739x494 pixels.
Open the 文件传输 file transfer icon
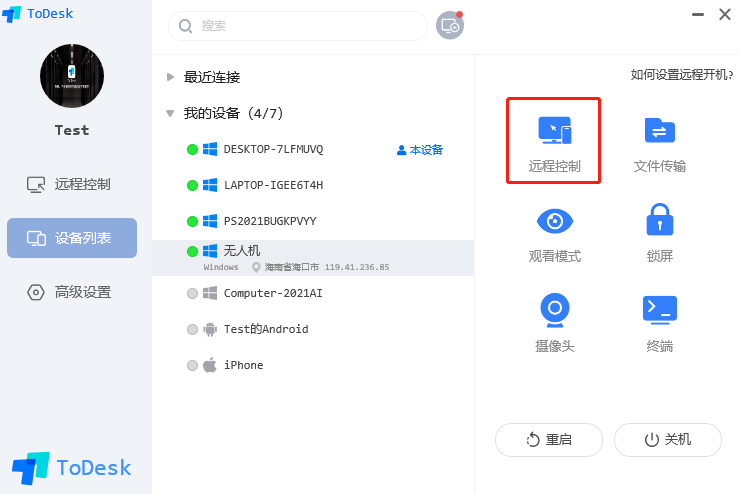point(659,131)
